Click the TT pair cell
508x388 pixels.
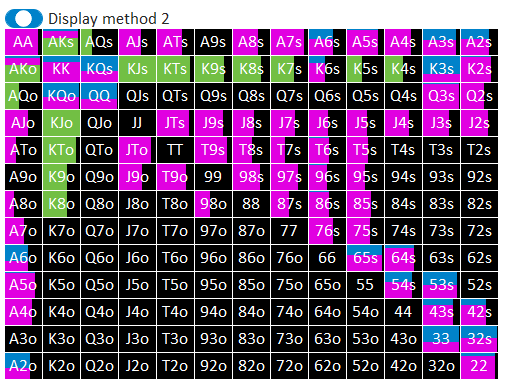(x=175, y=150)
